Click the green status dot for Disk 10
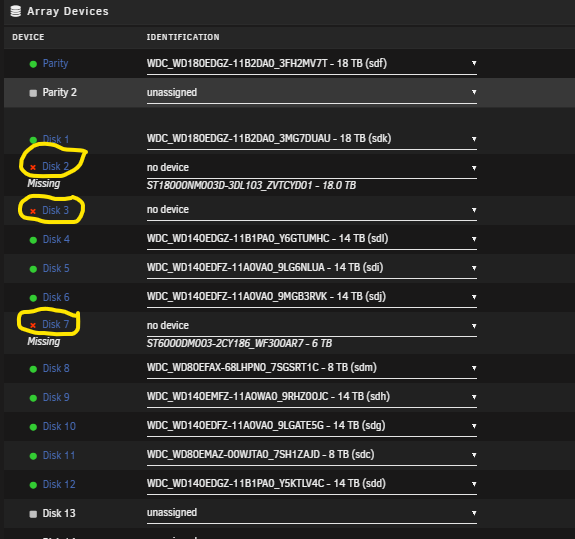The height and width of the screenshot is (539, 575). click(x=33, y=427)
